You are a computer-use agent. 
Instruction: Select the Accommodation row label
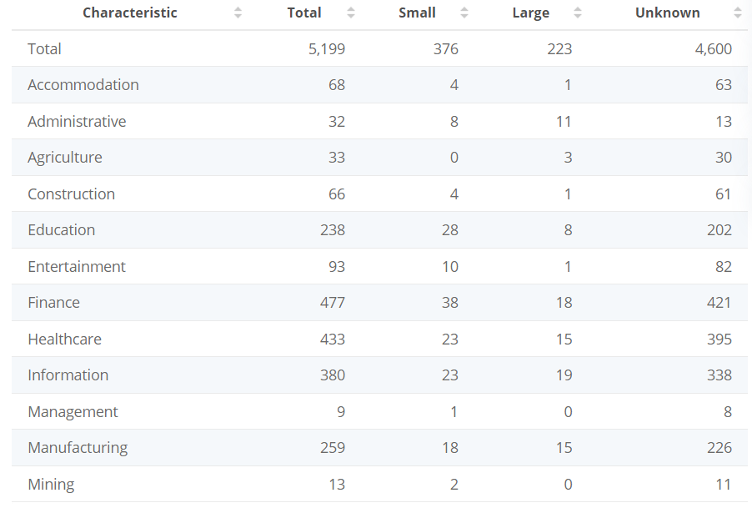tap(83, 85)
